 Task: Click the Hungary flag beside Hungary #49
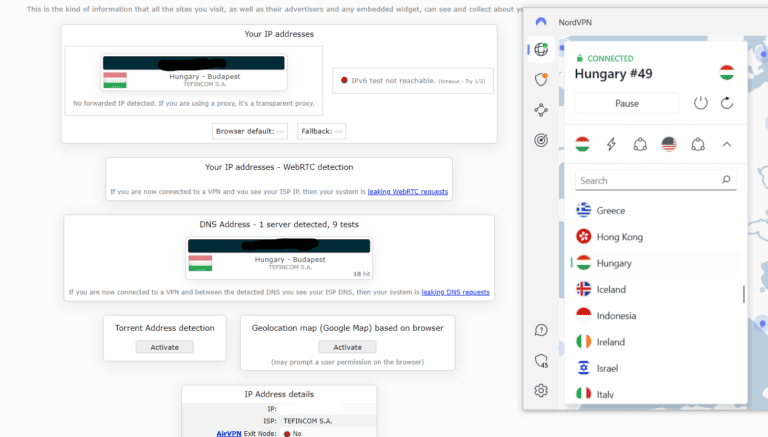727,73
